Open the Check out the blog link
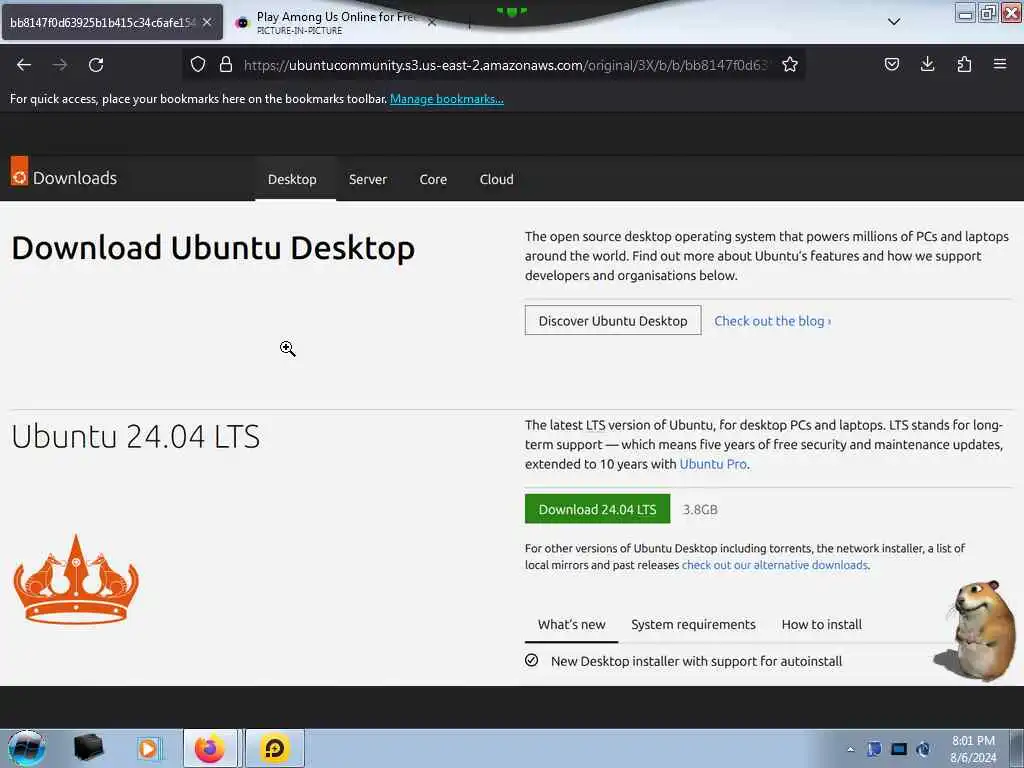1024x768 pixels. tap(773, 321)
